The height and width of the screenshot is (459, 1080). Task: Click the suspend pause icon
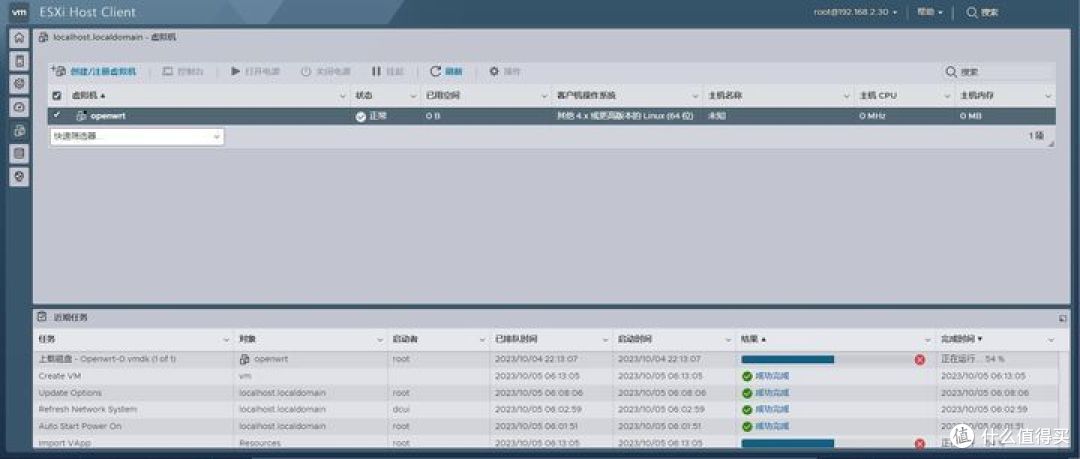point(376,72)
